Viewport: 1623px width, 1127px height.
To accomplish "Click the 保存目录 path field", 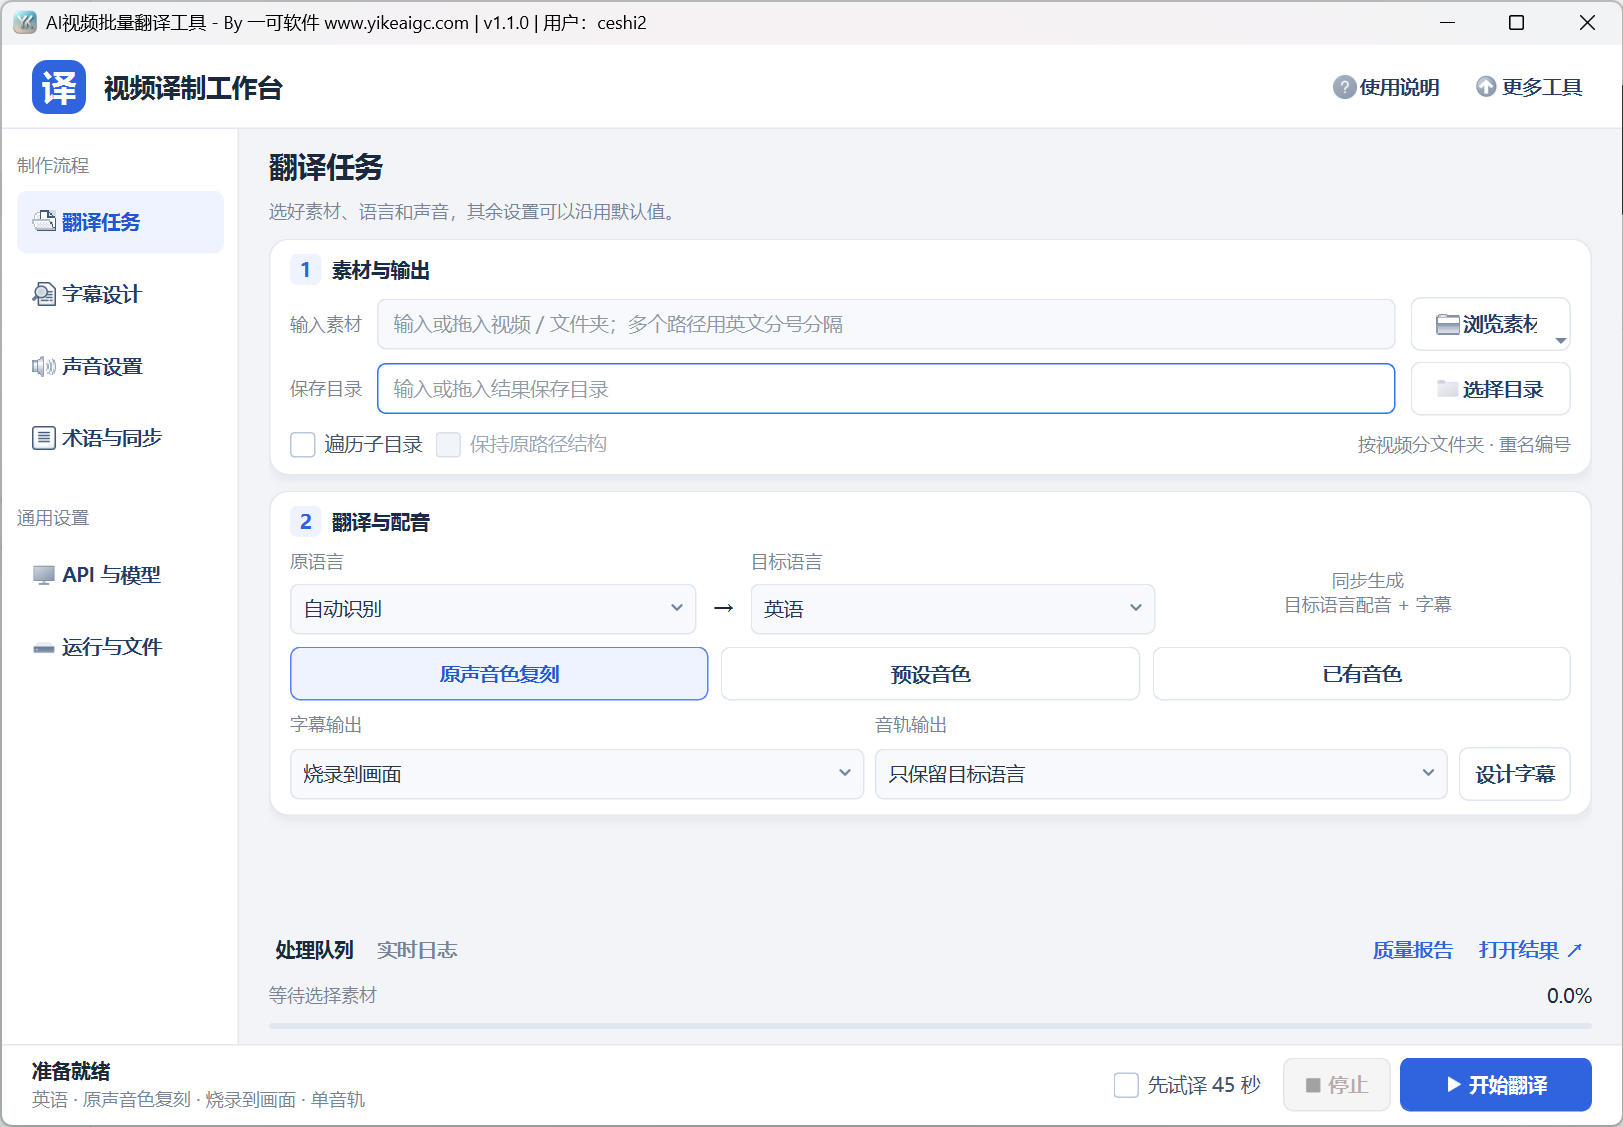I will pos(886,388).
